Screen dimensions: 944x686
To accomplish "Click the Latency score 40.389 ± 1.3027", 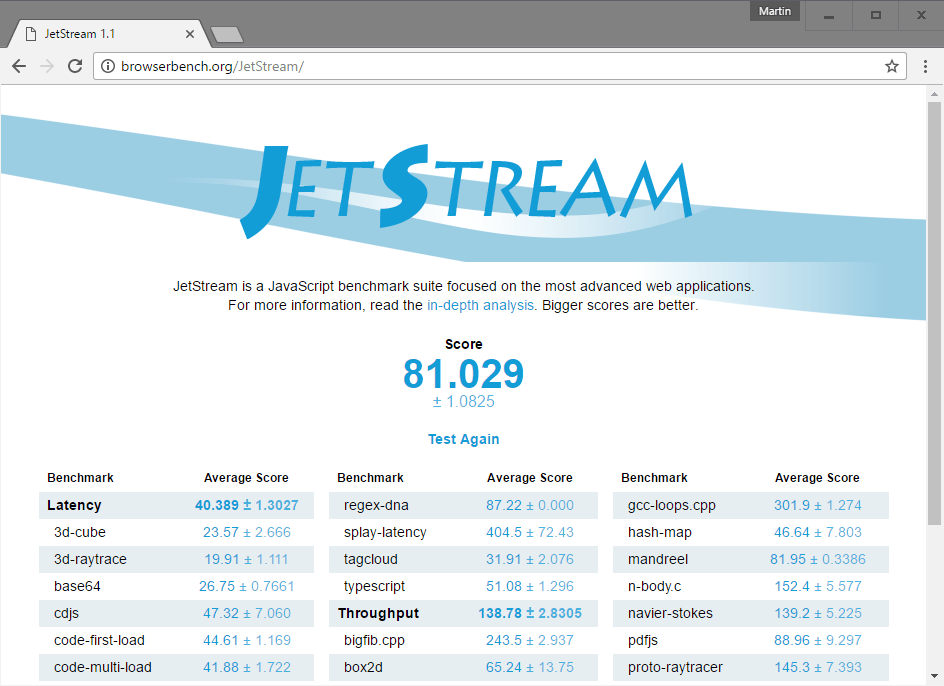I will coord(247,505).
